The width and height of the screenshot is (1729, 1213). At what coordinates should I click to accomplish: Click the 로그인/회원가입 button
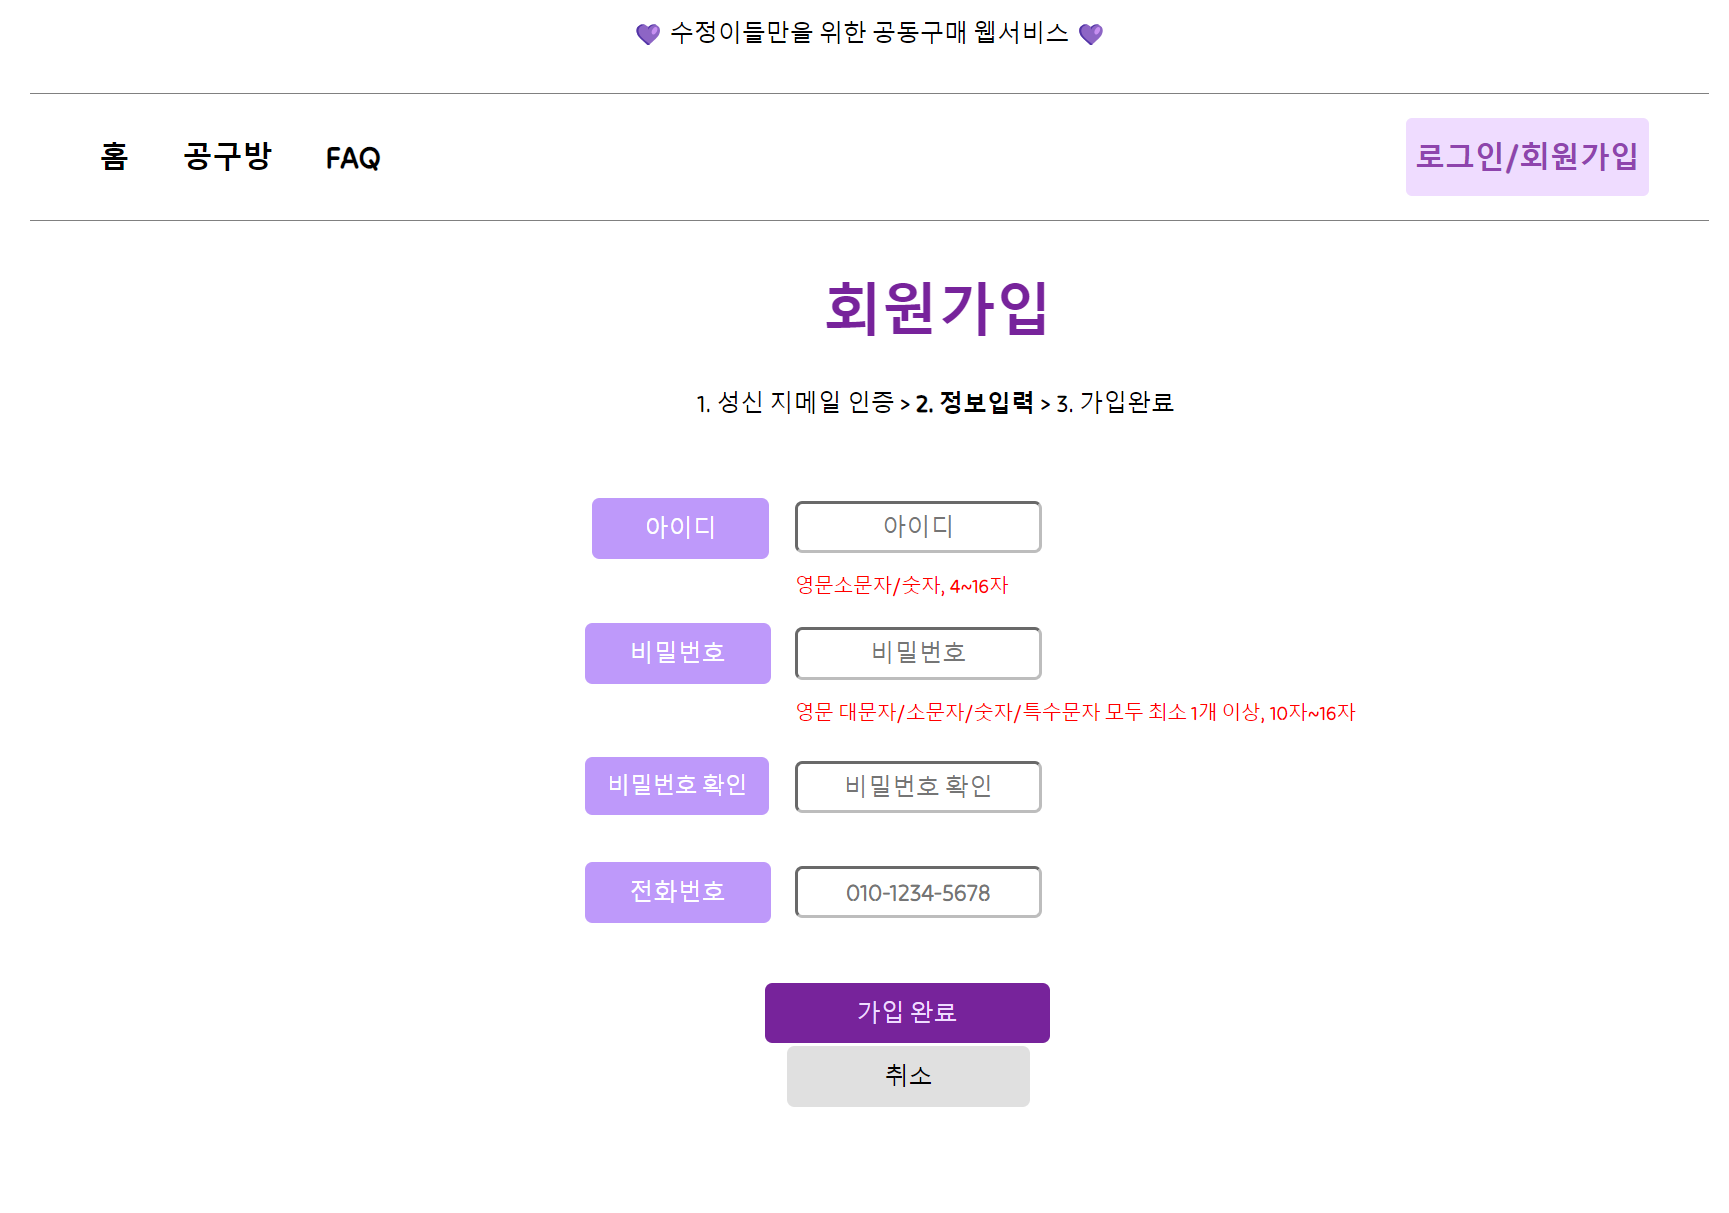click(1527, 156)
